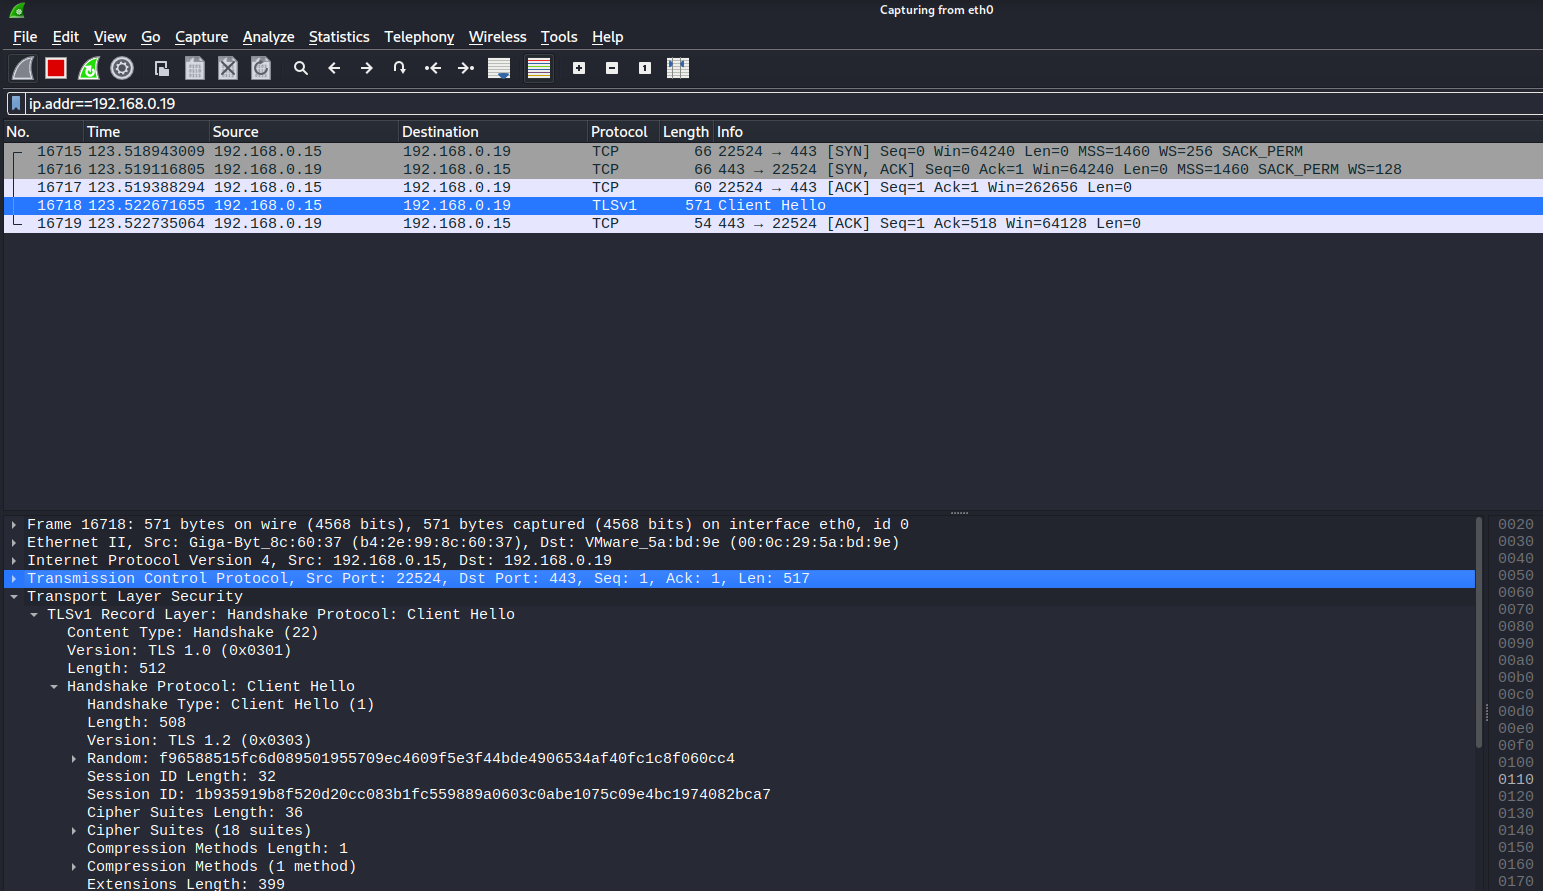Sort packets by the No. column
The width and height of the screenshot is (1543, 891).
(x=43, y=132)
